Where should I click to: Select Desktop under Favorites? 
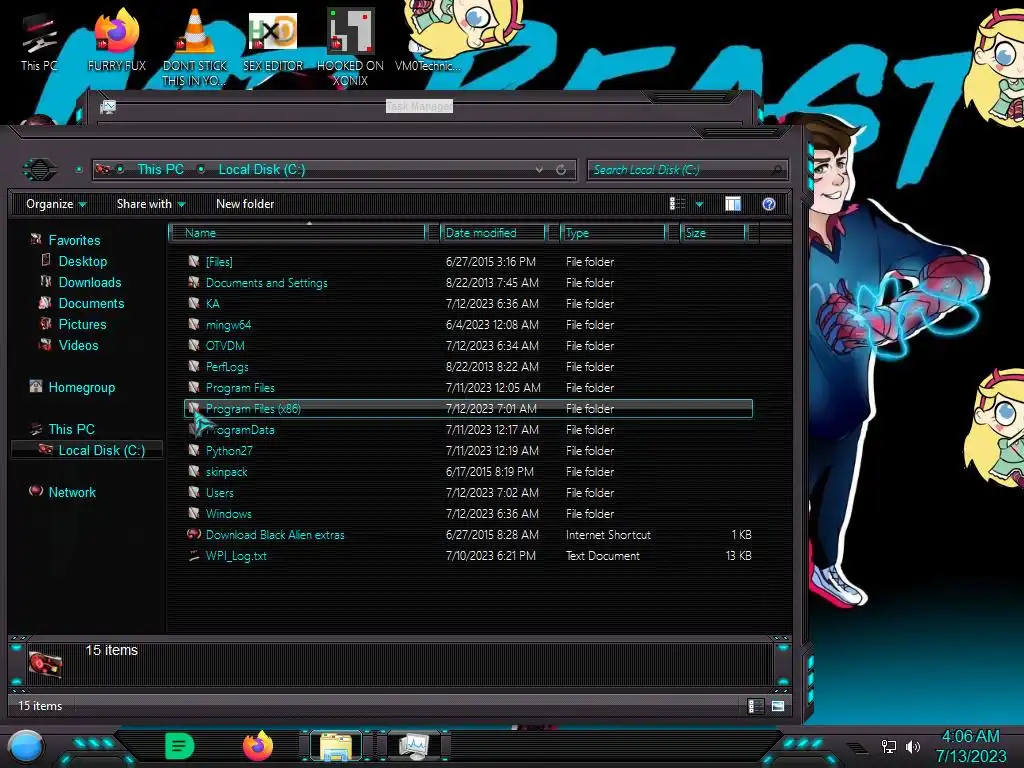click(x=82, y=261)
